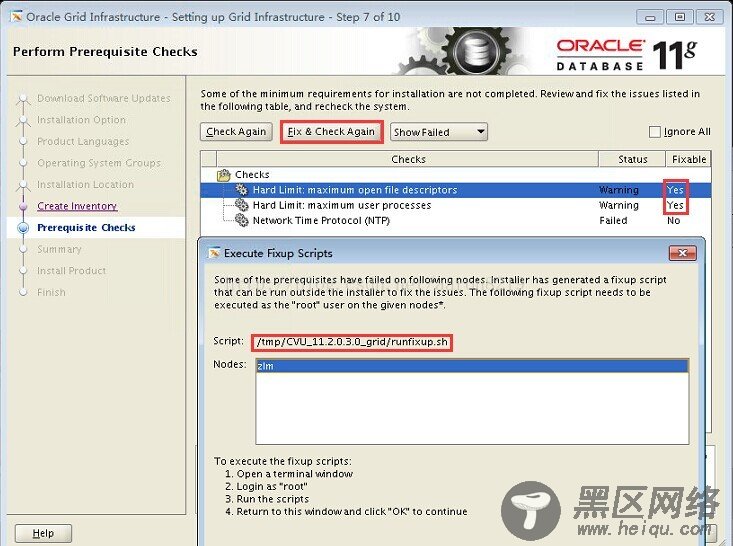Viewport: 733px width, 546px height.
Task: Click Oracle installer window title icon
Action: 16,17
